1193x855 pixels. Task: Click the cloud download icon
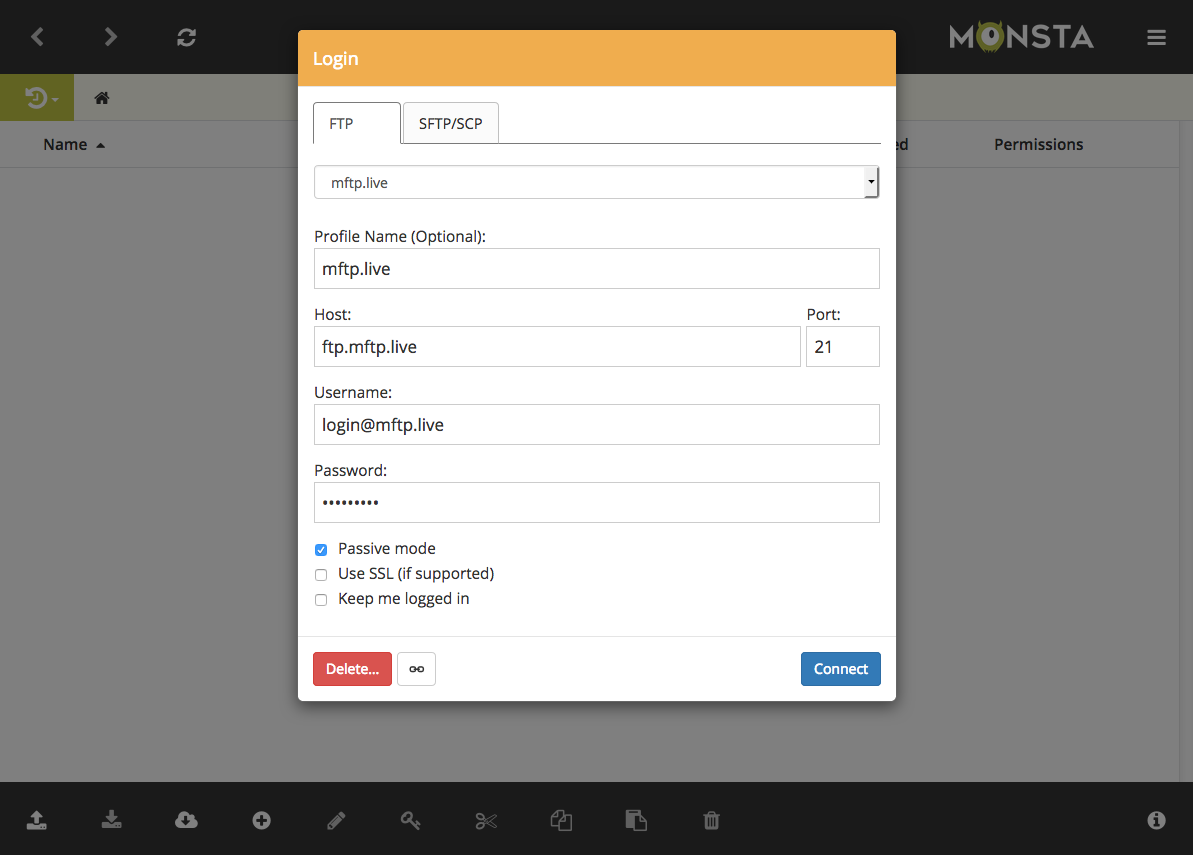click(x=186, y=819)
